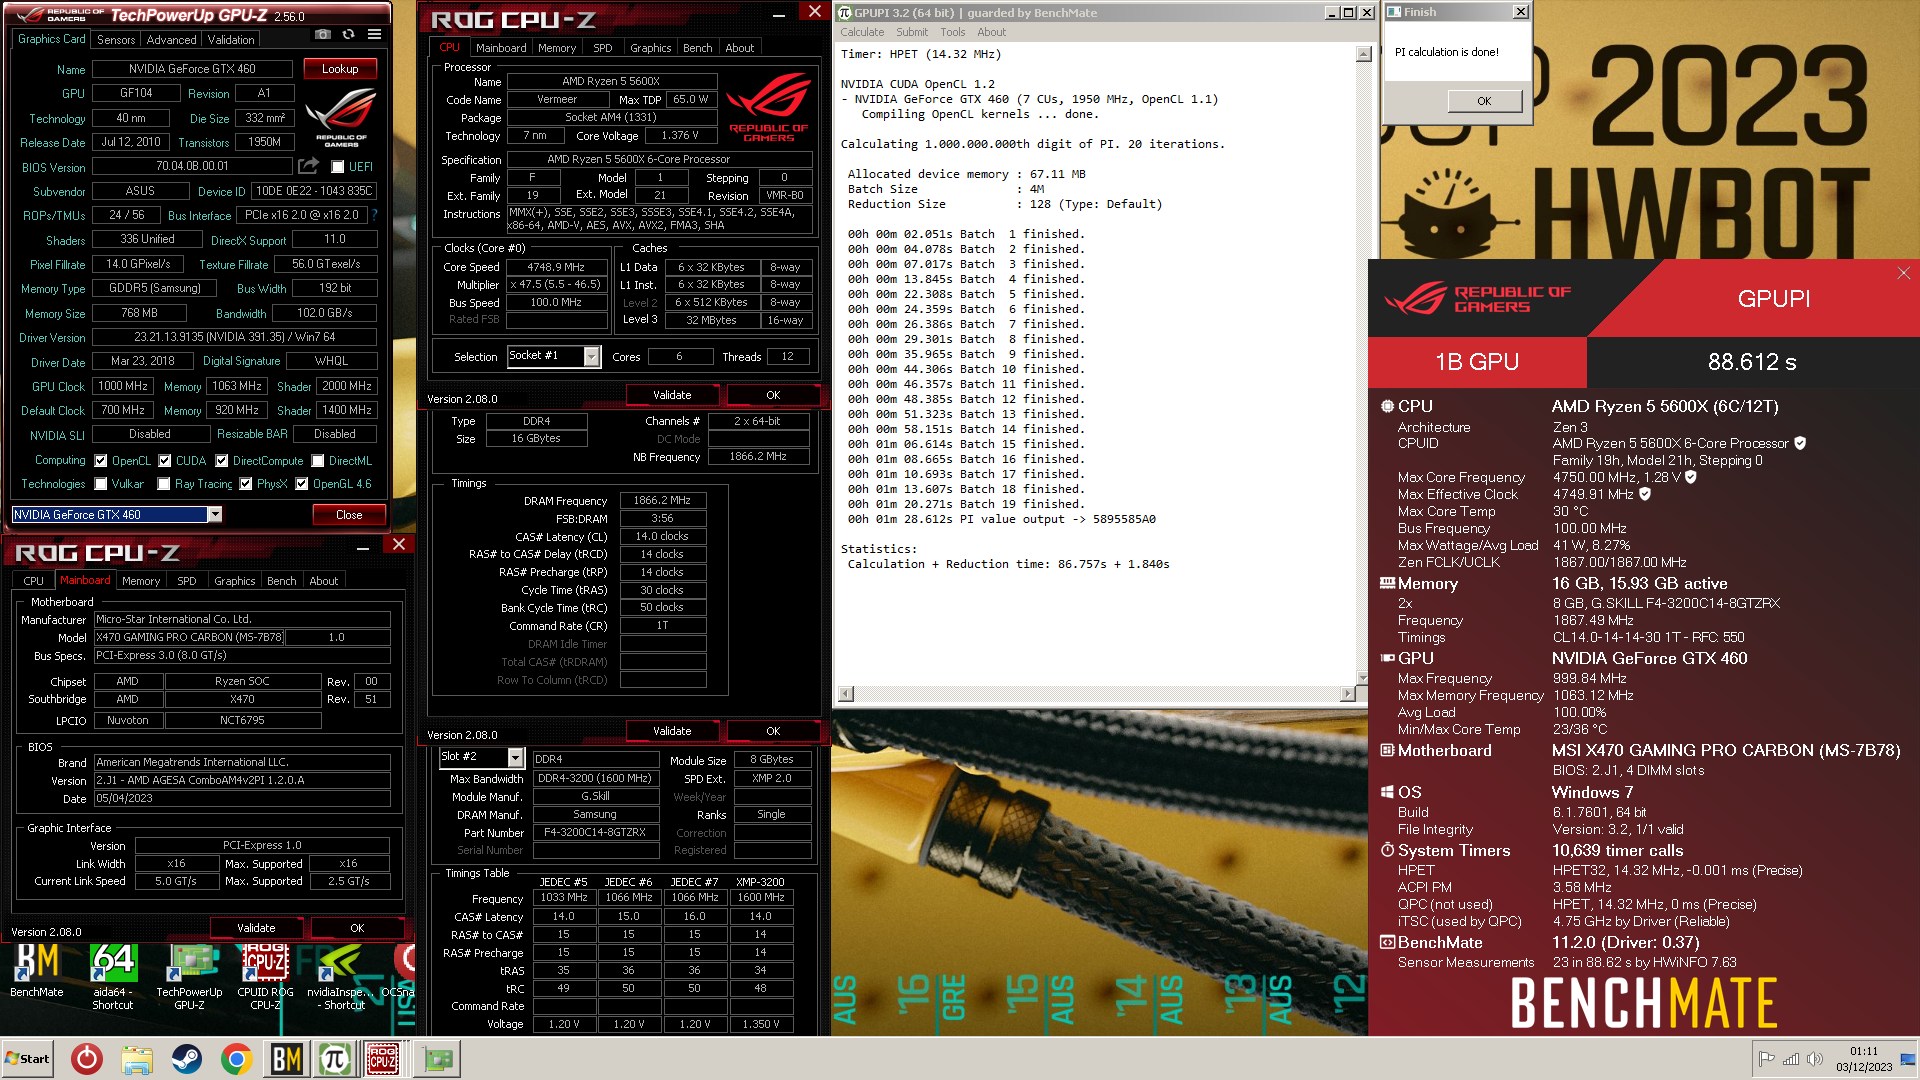Toggle the DirectML checkbox

318,461
